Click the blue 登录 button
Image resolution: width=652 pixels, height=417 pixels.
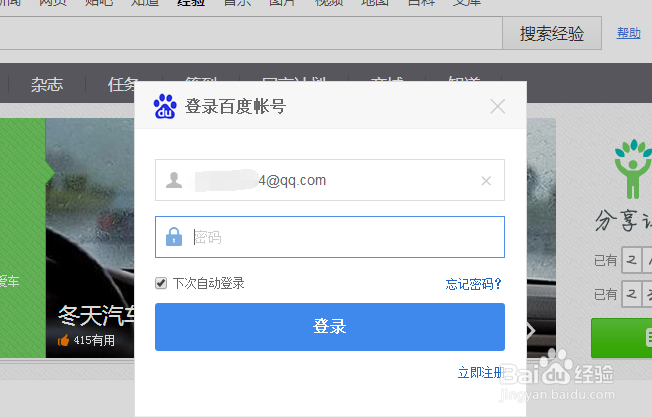coord(330,327)
